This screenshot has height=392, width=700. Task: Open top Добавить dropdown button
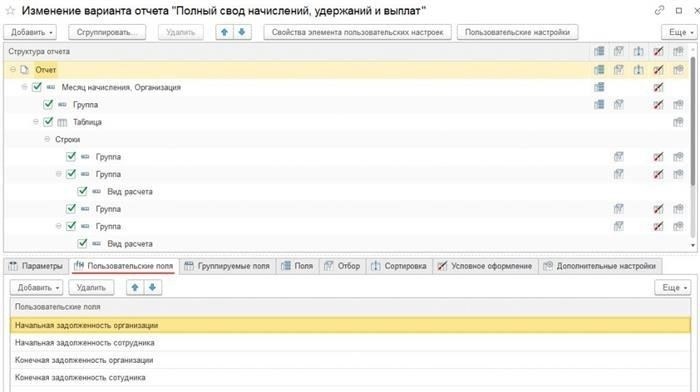pyautogui.click(x=30, y=32)
